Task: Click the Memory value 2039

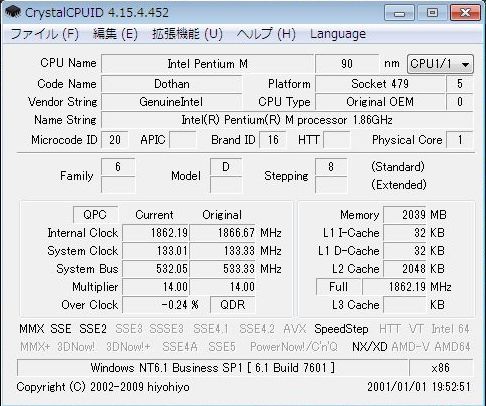Action: 405,215
